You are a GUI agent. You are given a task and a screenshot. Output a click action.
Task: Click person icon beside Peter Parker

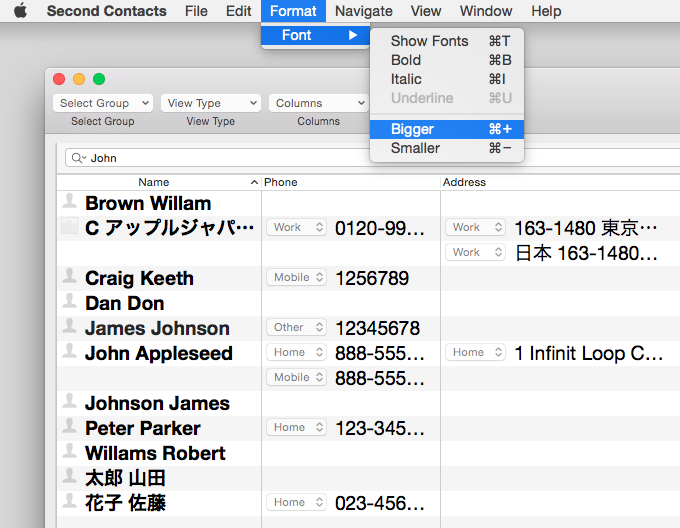[69, 426]
